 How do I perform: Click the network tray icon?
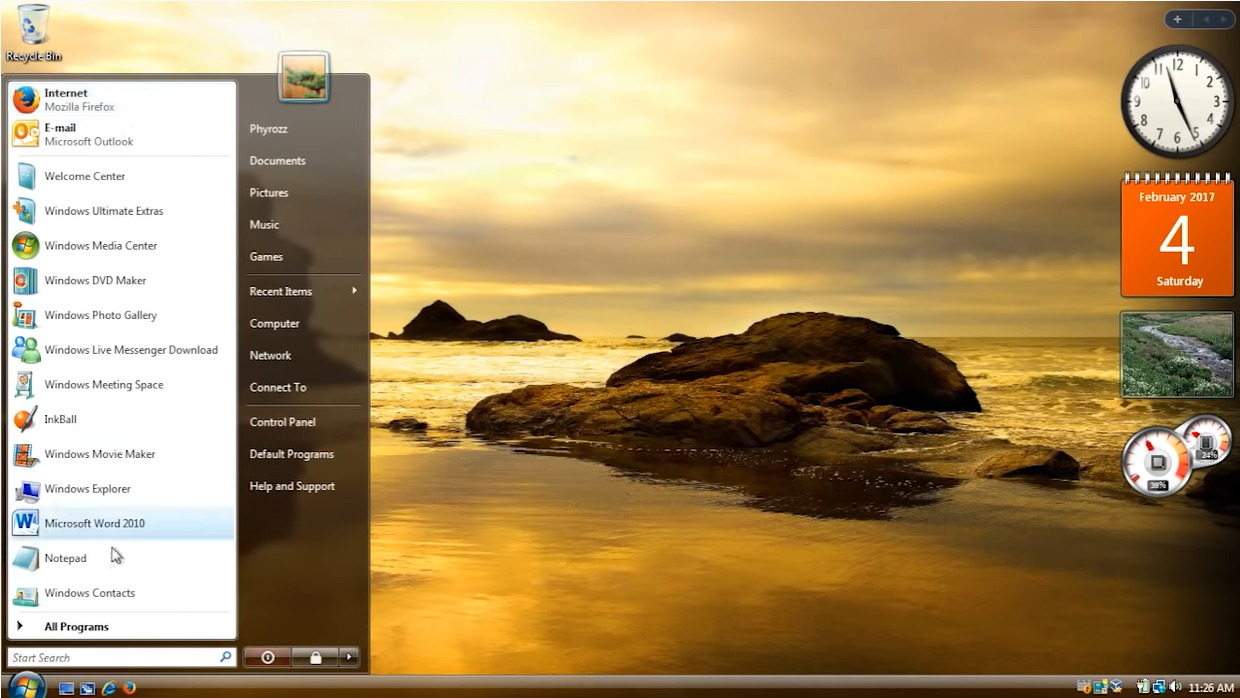point(1159,687)
